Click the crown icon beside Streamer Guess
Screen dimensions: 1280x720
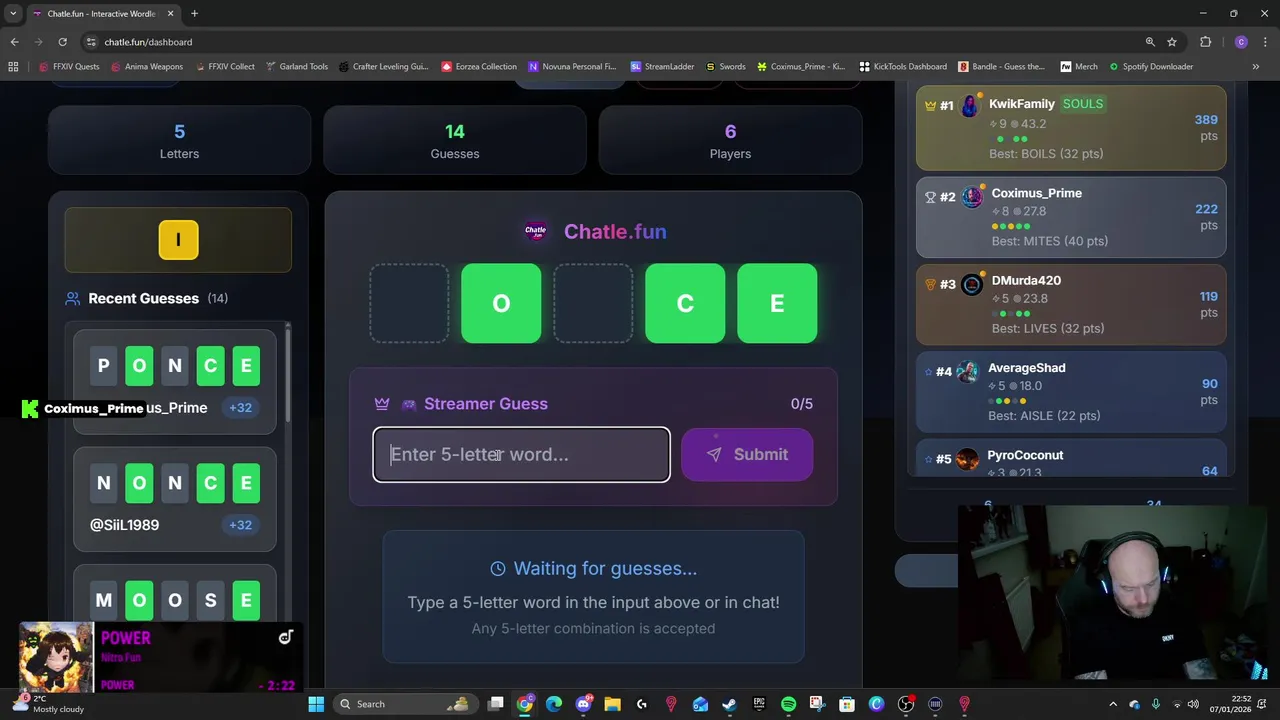(x=382, y=404)
